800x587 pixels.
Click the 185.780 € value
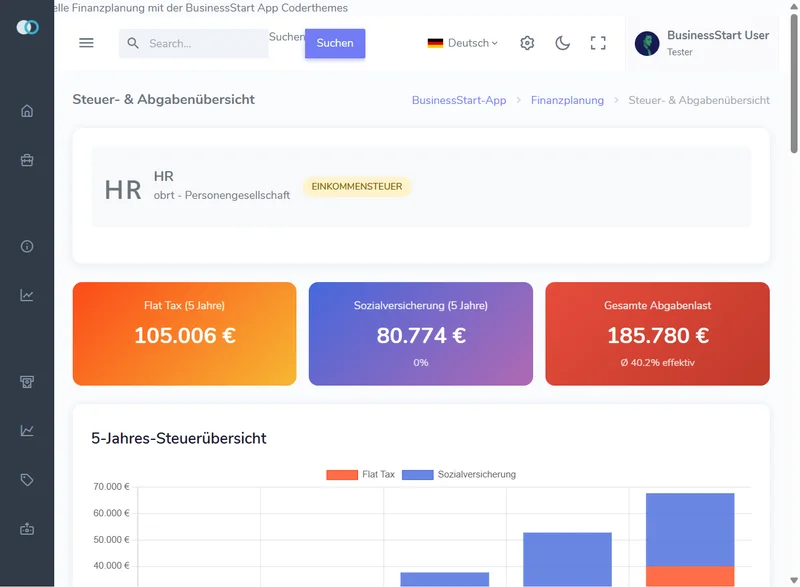(658, 335)
